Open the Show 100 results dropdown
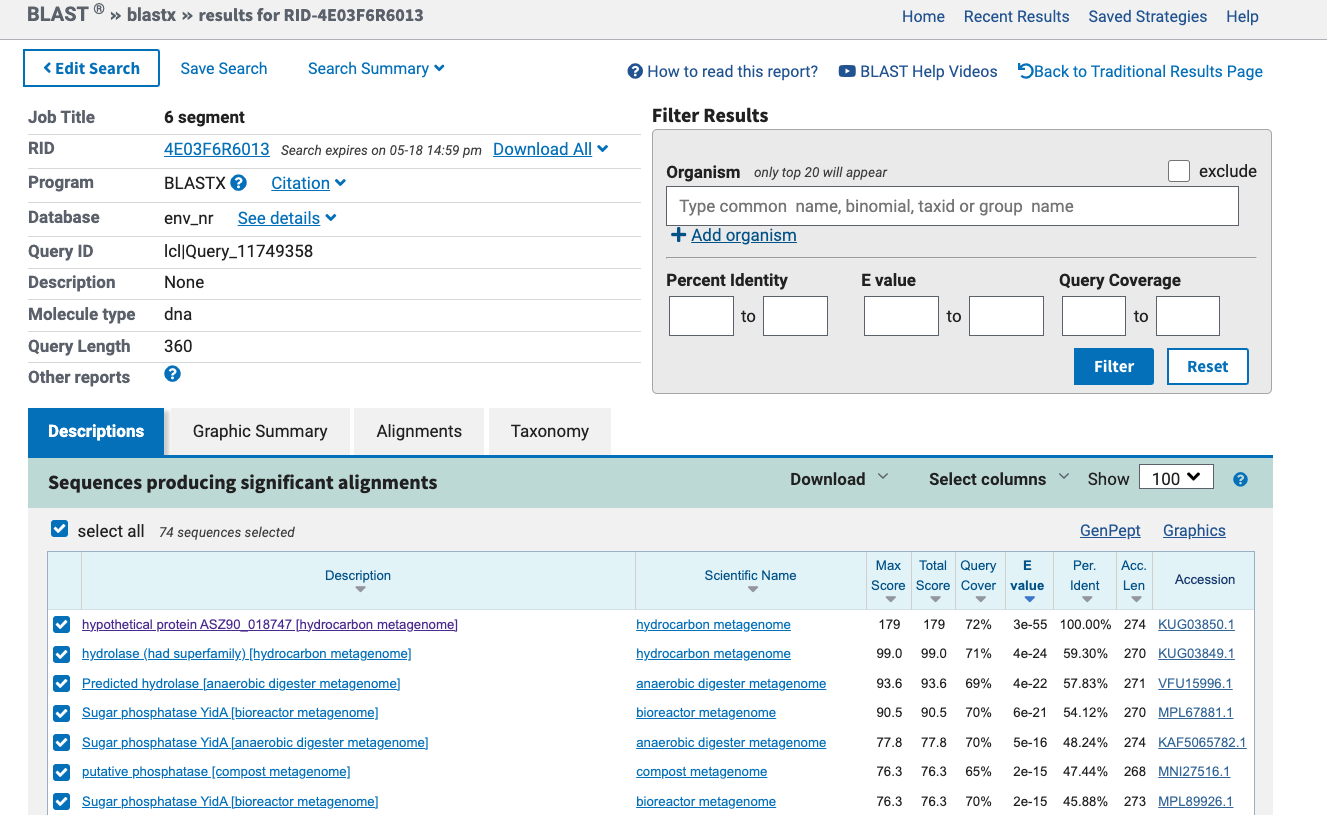 click(x=1176, y=478)
